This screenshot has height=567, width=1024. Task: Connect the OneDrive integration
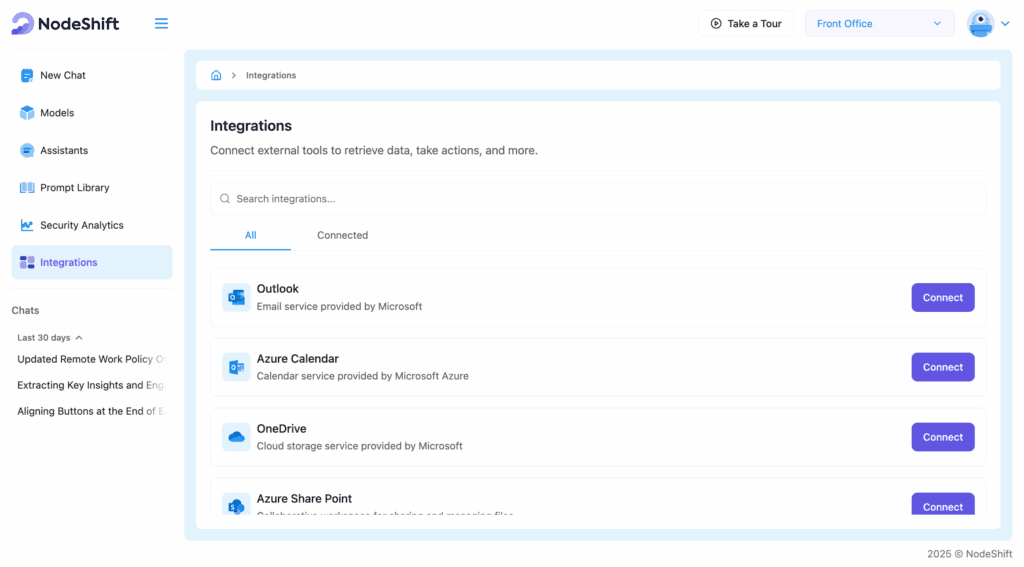[x=942, y=437]
